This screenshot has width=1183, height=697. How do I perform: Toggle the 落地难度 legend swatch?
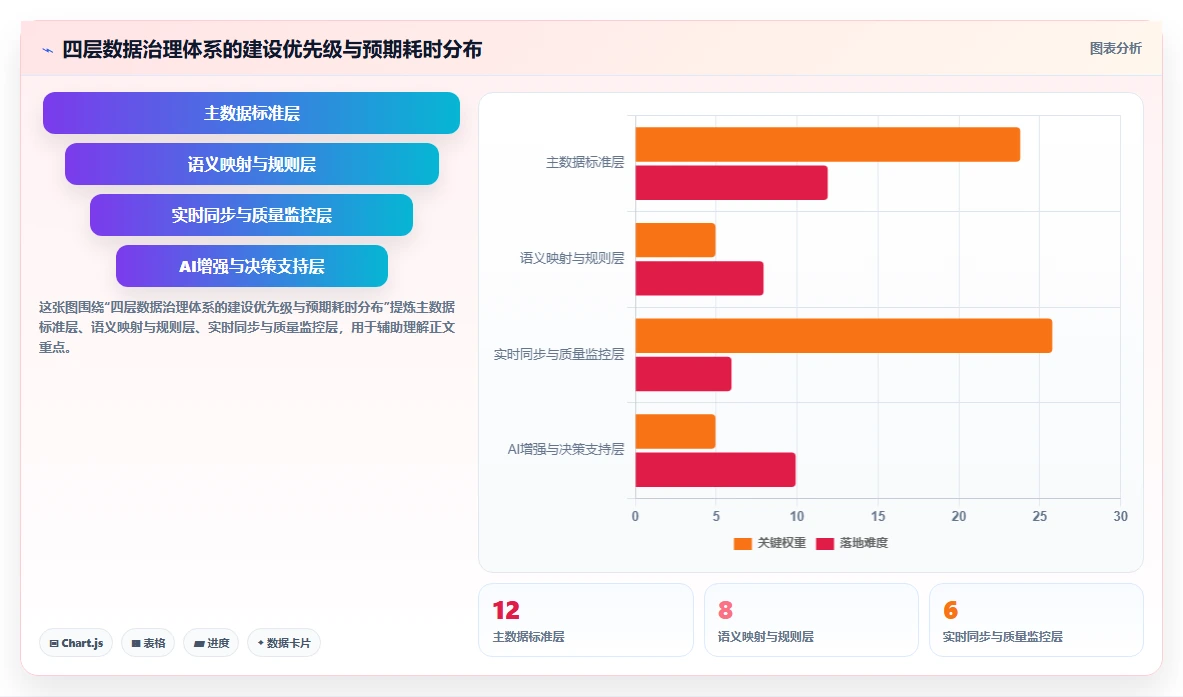pos(825,543)
